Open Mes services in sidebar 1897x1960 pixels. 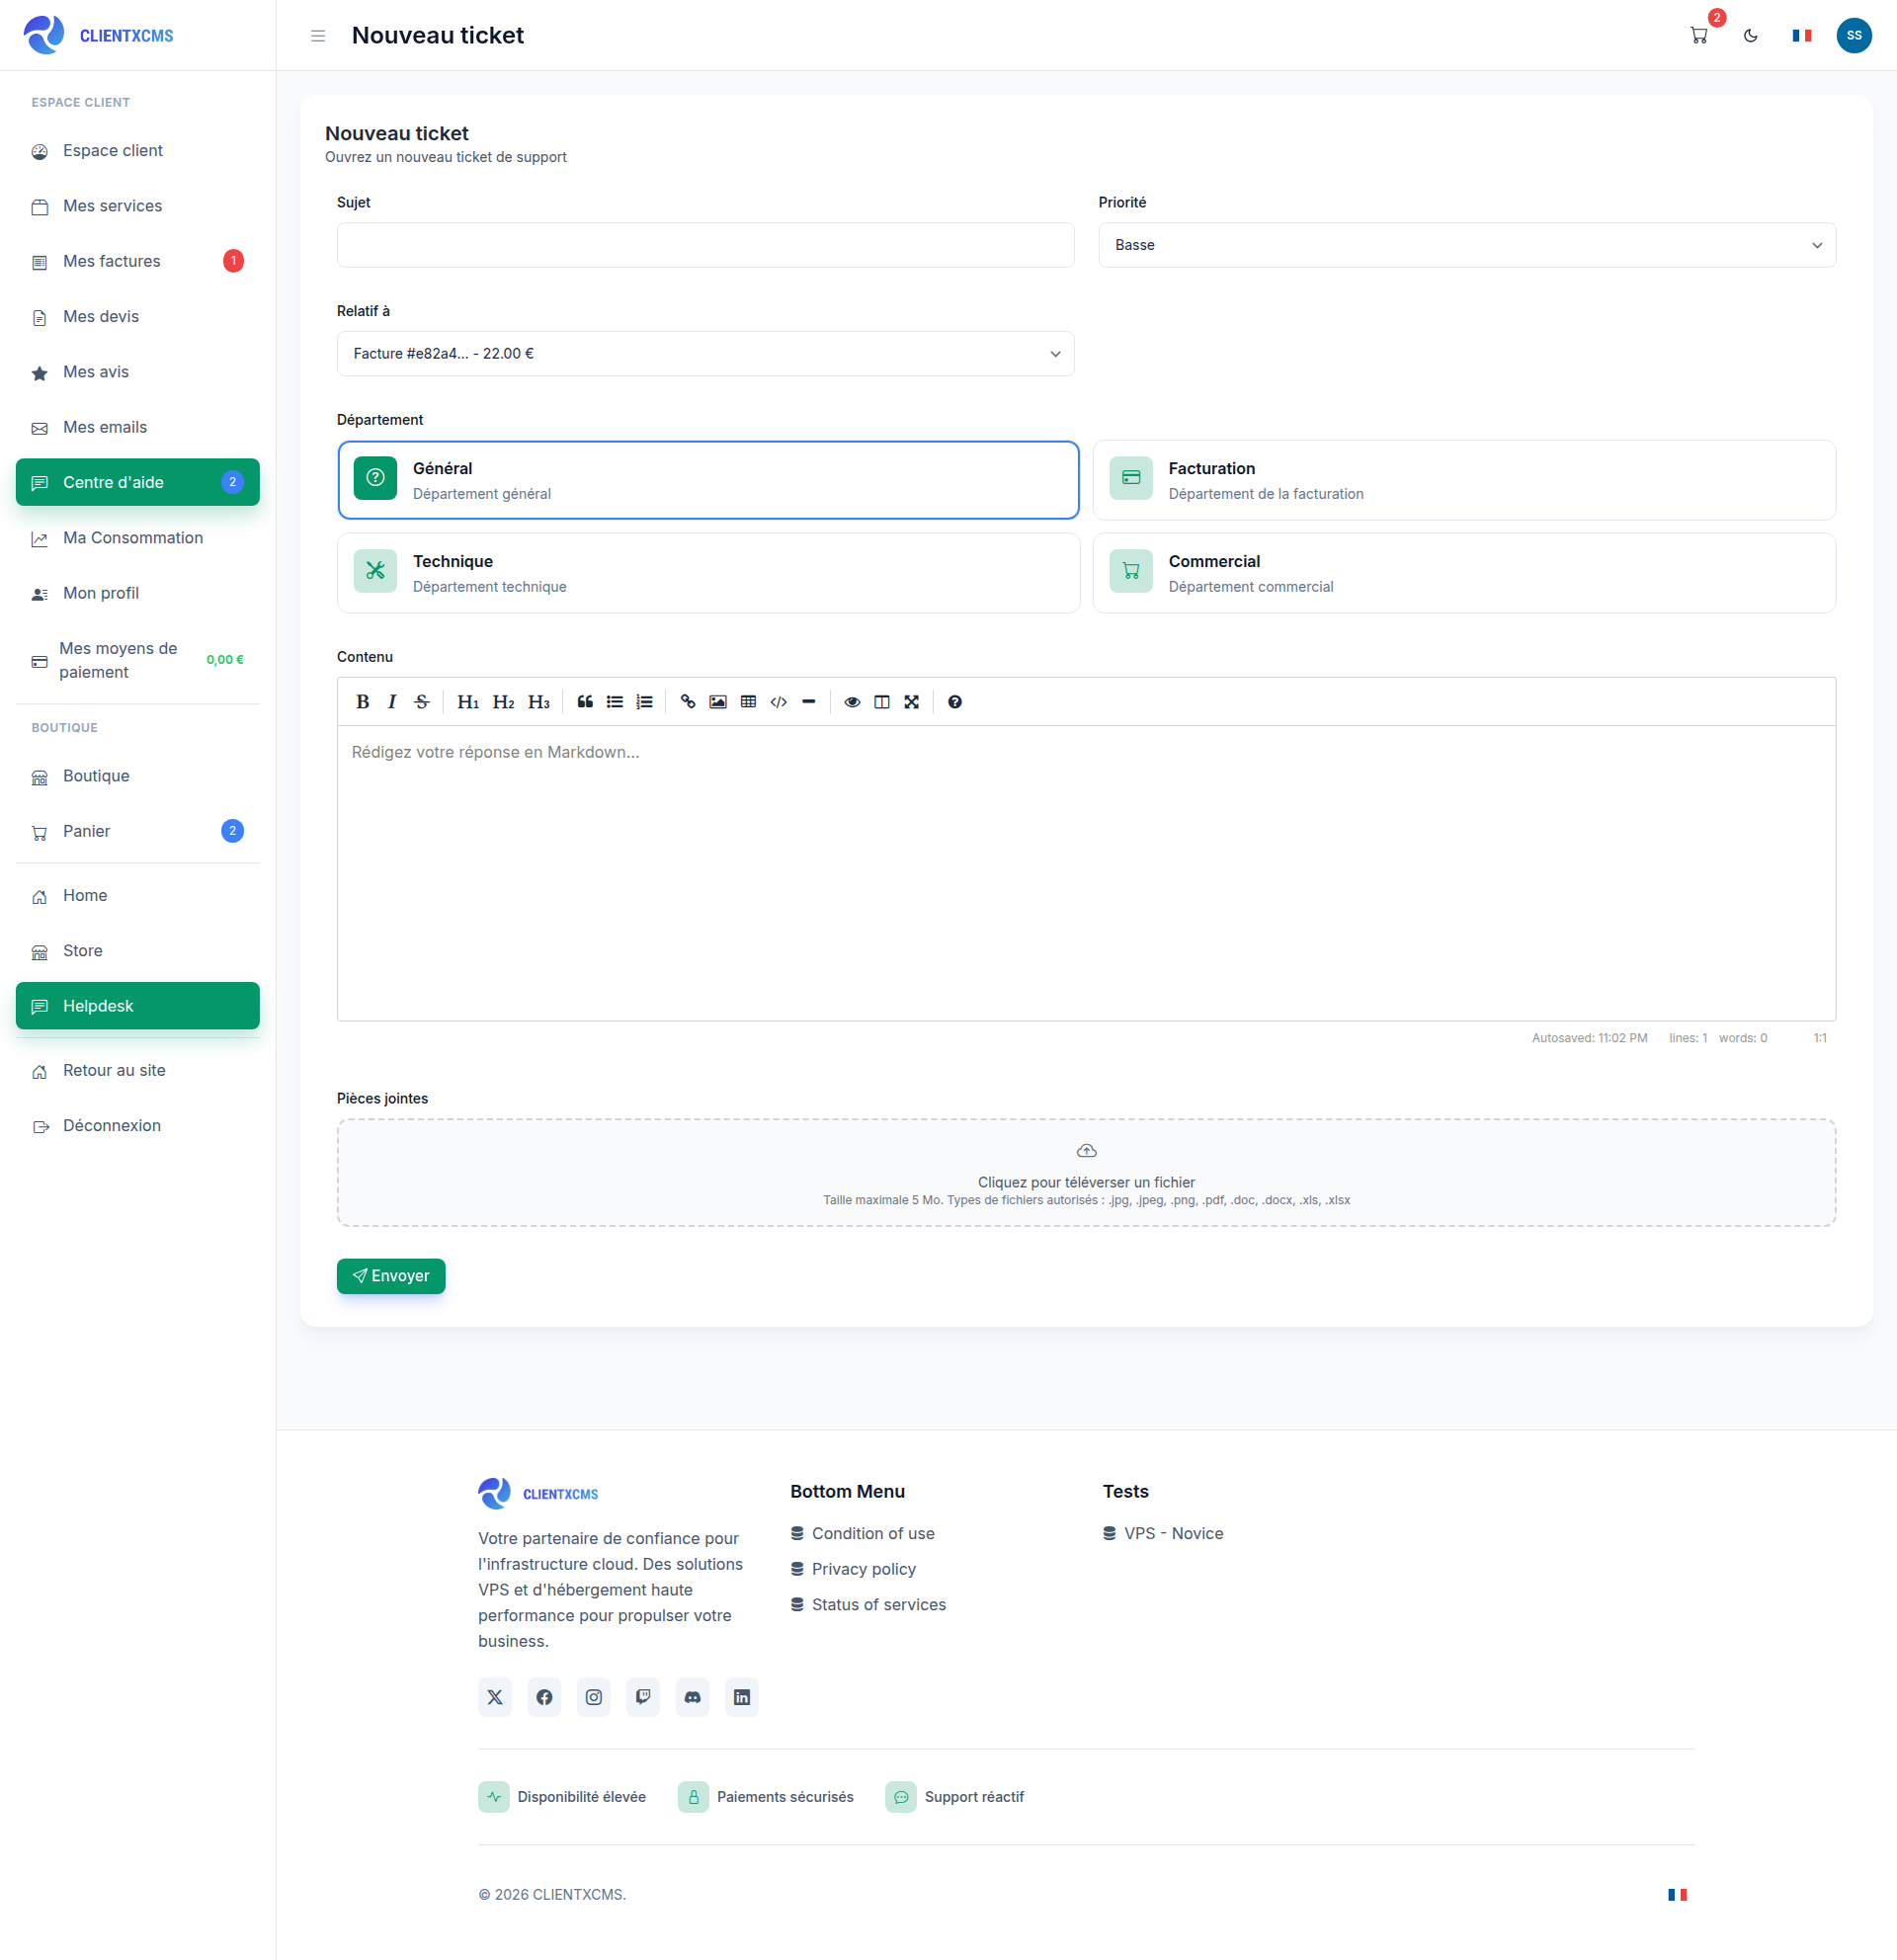point(138,206)
